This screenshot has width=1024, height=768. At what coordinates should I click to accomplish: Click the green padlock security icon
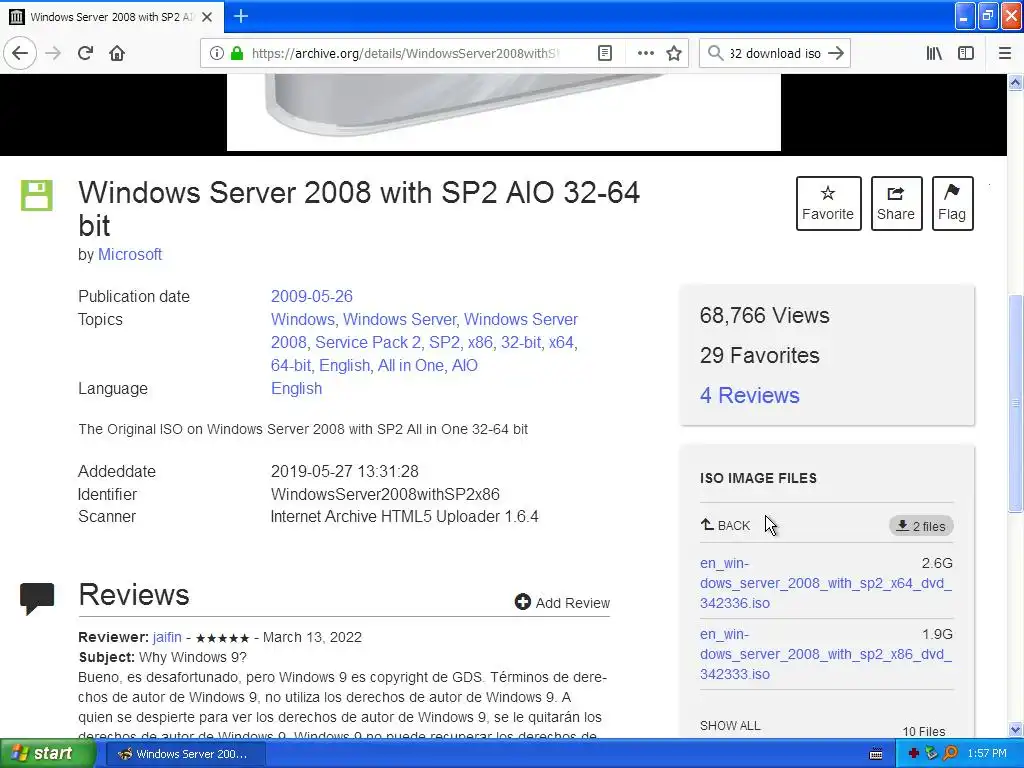pyautogui.click(x=237, y=53)
